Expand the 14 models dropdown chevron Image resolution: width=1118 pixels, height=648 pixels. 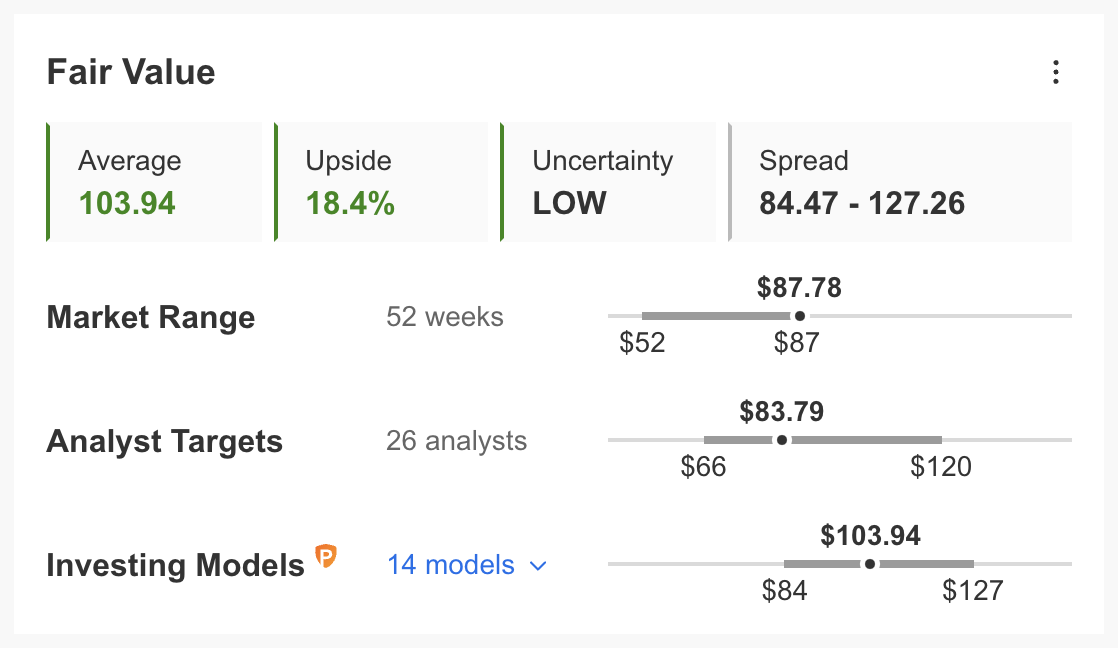point(538,566)
